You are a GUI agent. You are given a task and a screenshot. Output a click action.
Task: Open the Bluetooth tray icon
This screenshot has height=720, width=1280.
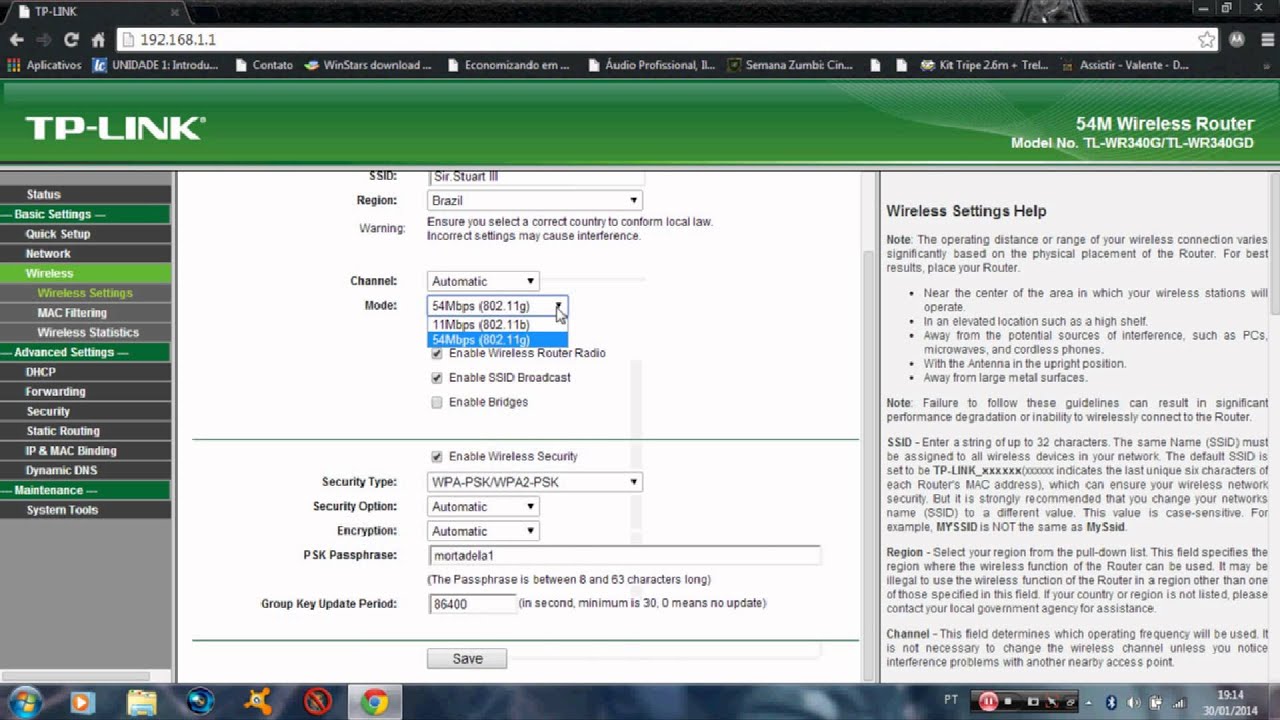click(x=1111, y=702)
